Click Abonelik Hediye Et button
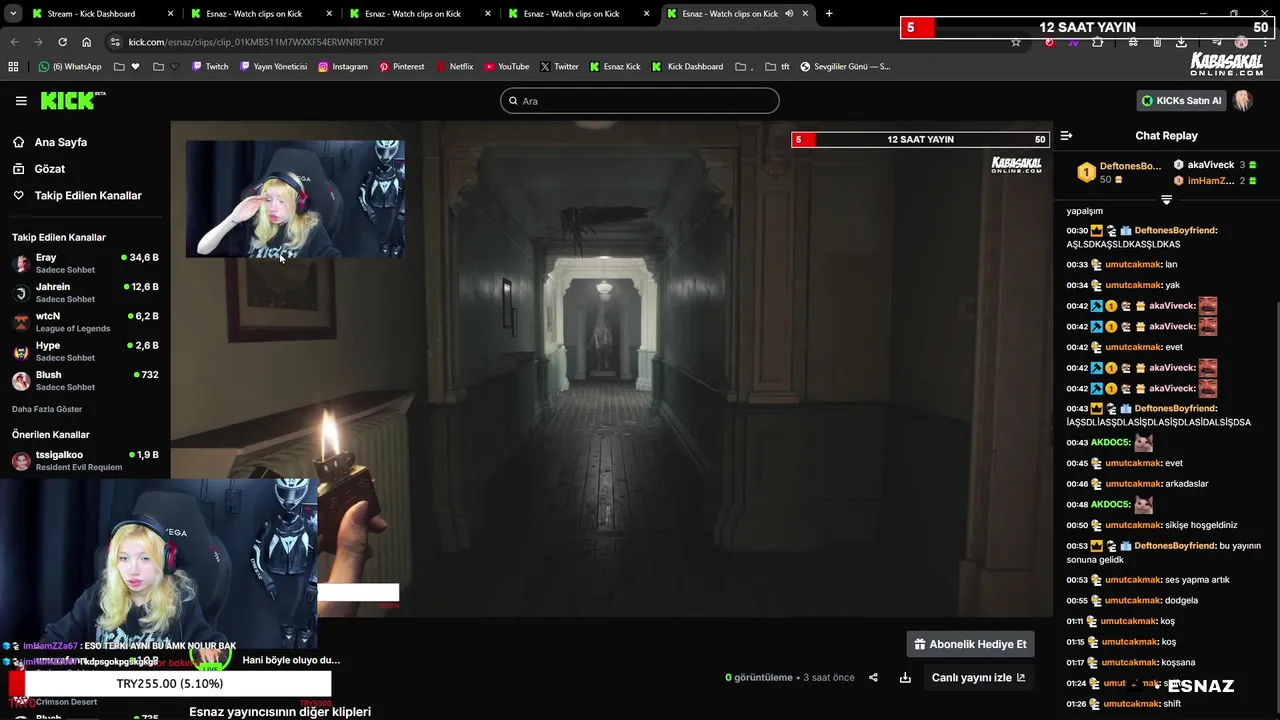Viewport: 1280px width, 720px height. (x=970, y=644)
